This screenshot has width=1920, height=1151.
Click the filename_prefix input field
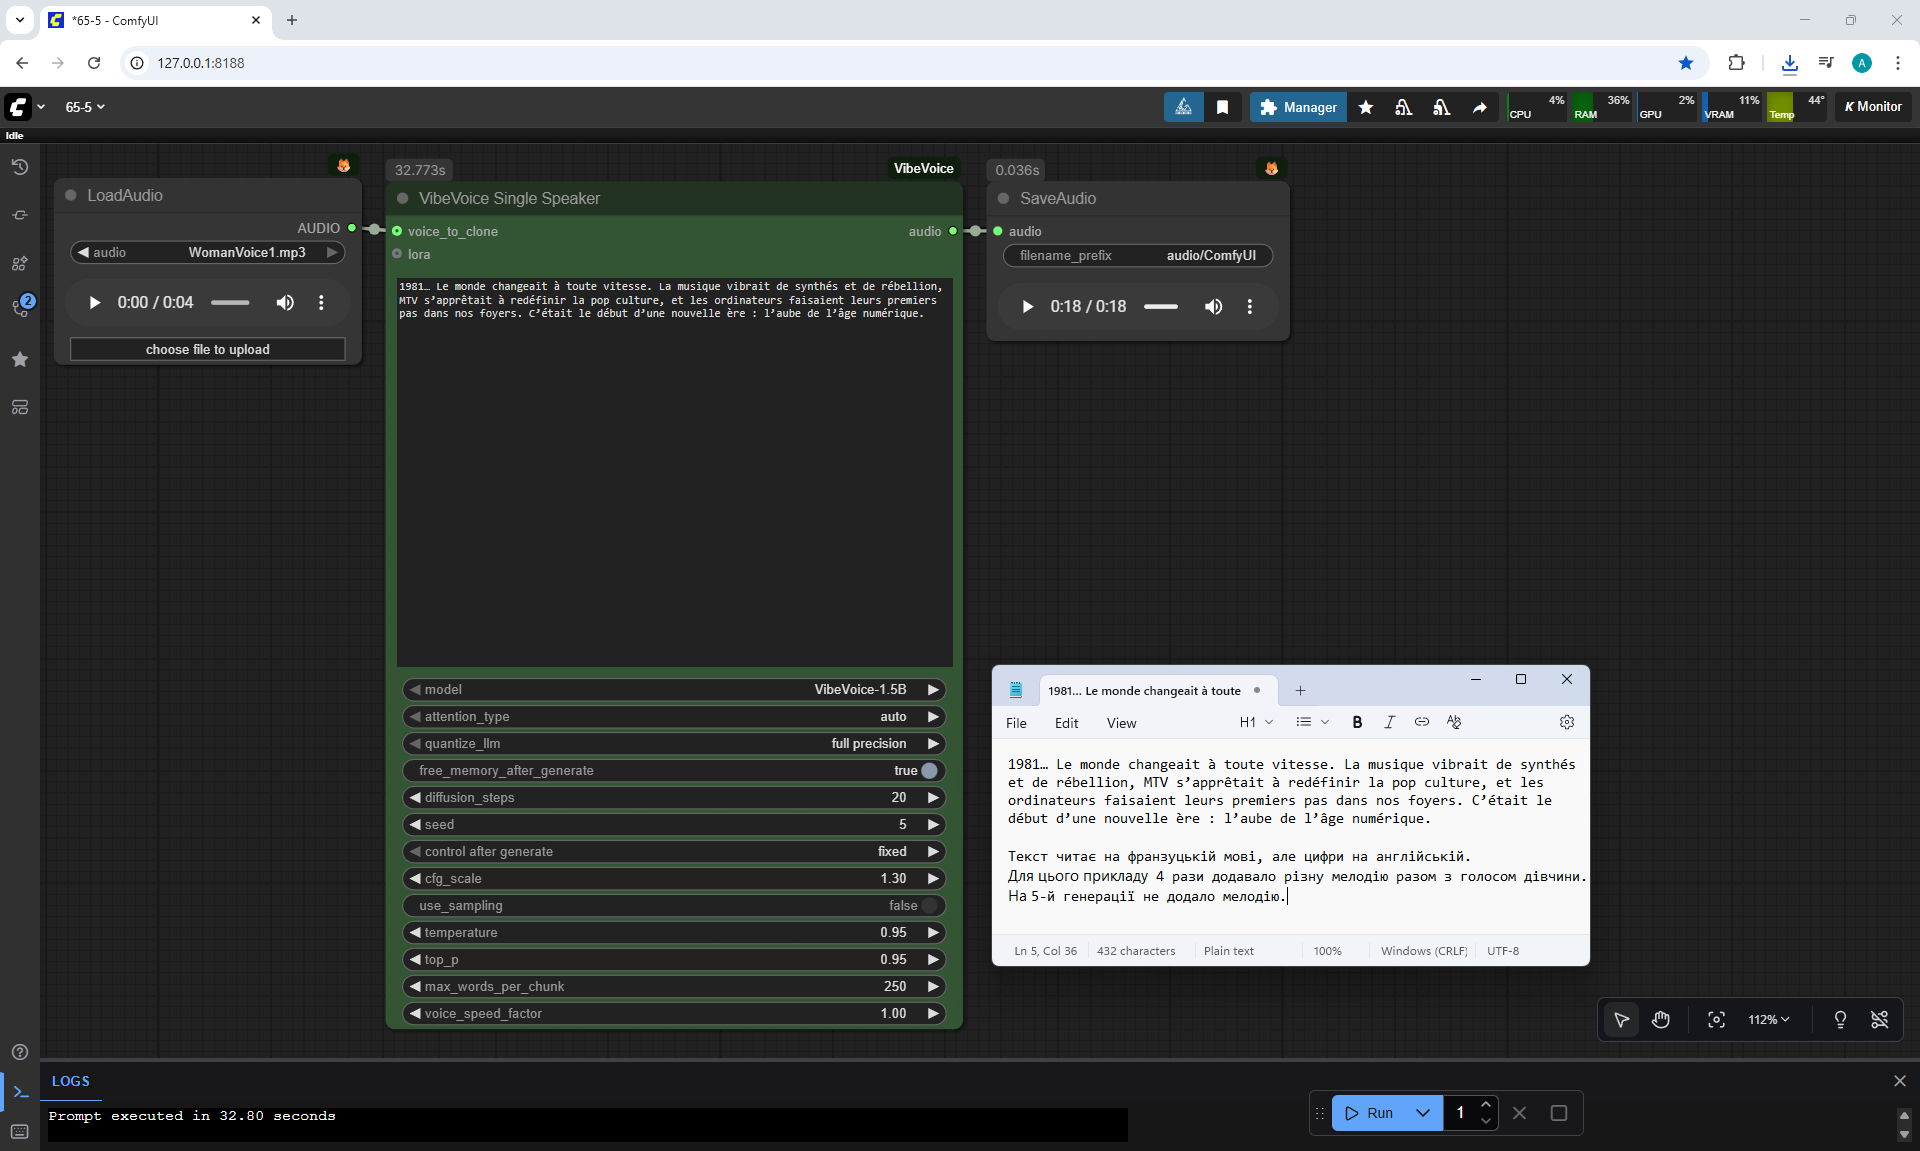(x=1137, y=256)
